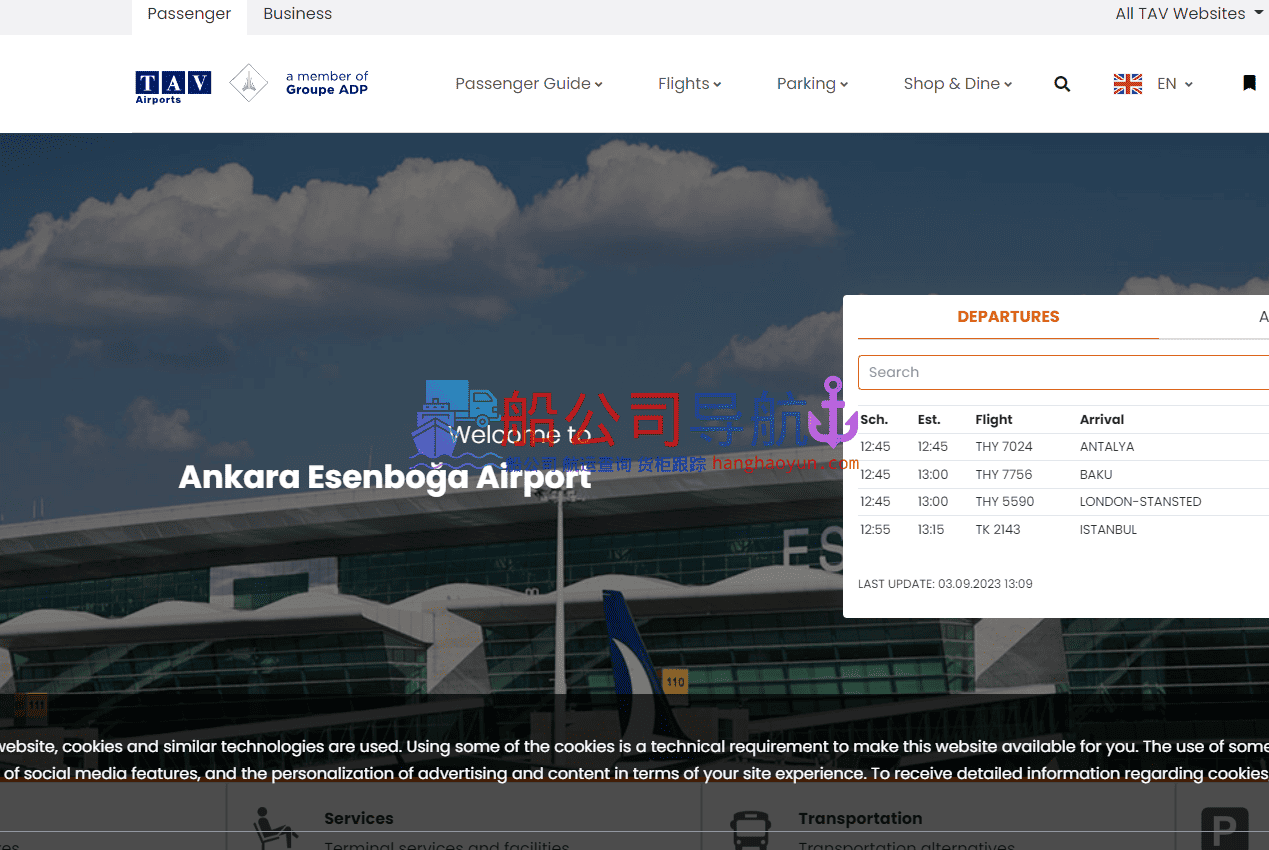This screenshot has height=850, width=1269.
Task: Open the site search magnifier icon
Action: 1062,84
